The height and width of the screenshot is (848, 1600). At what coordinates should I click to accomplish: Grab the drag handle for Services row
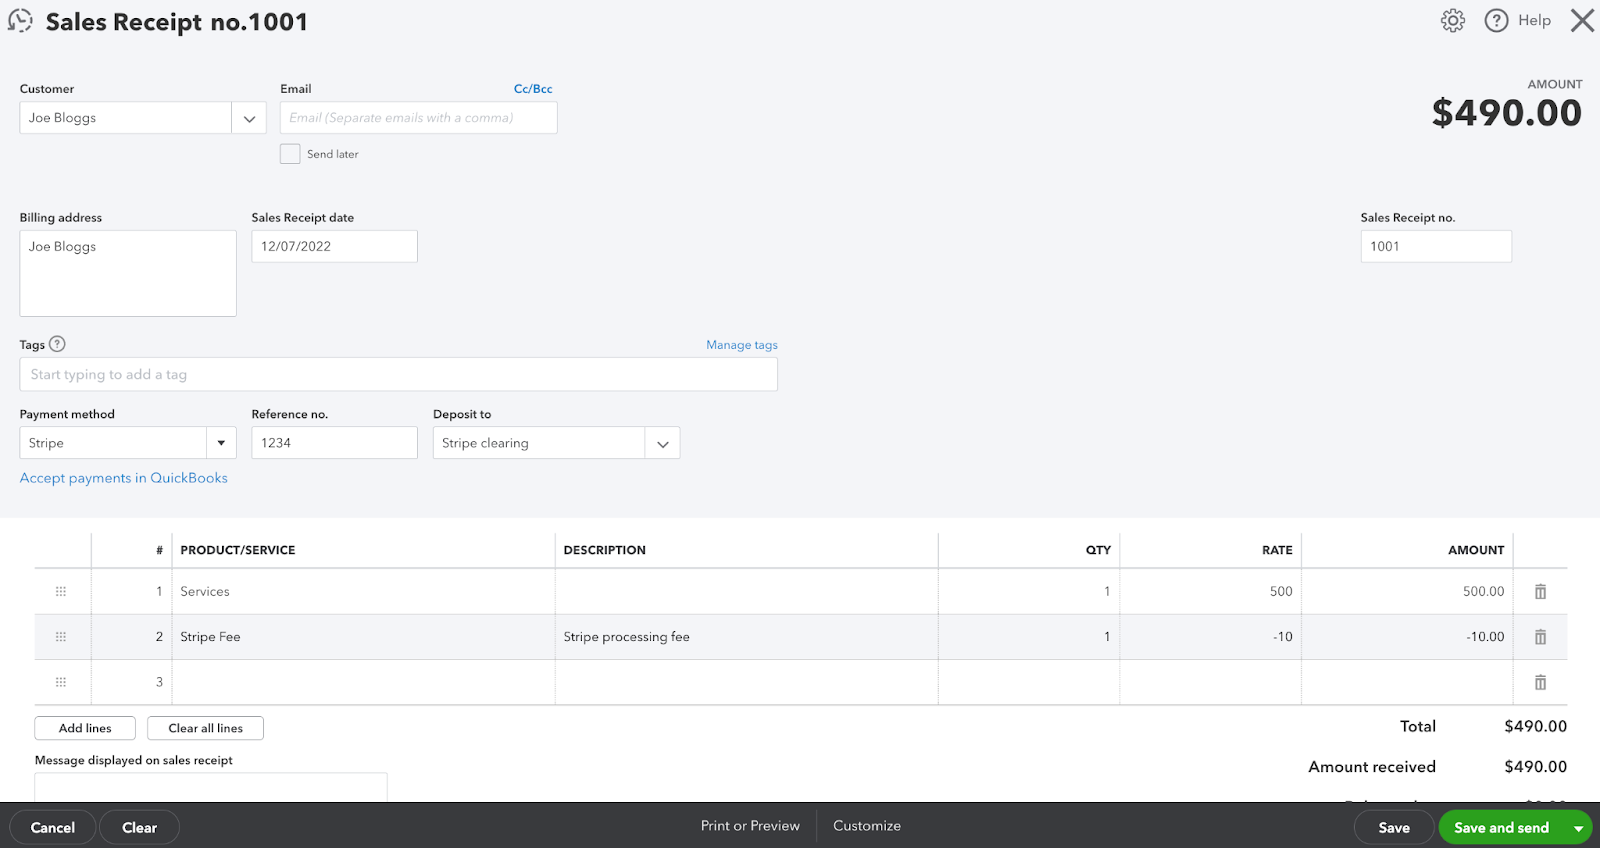61,592
